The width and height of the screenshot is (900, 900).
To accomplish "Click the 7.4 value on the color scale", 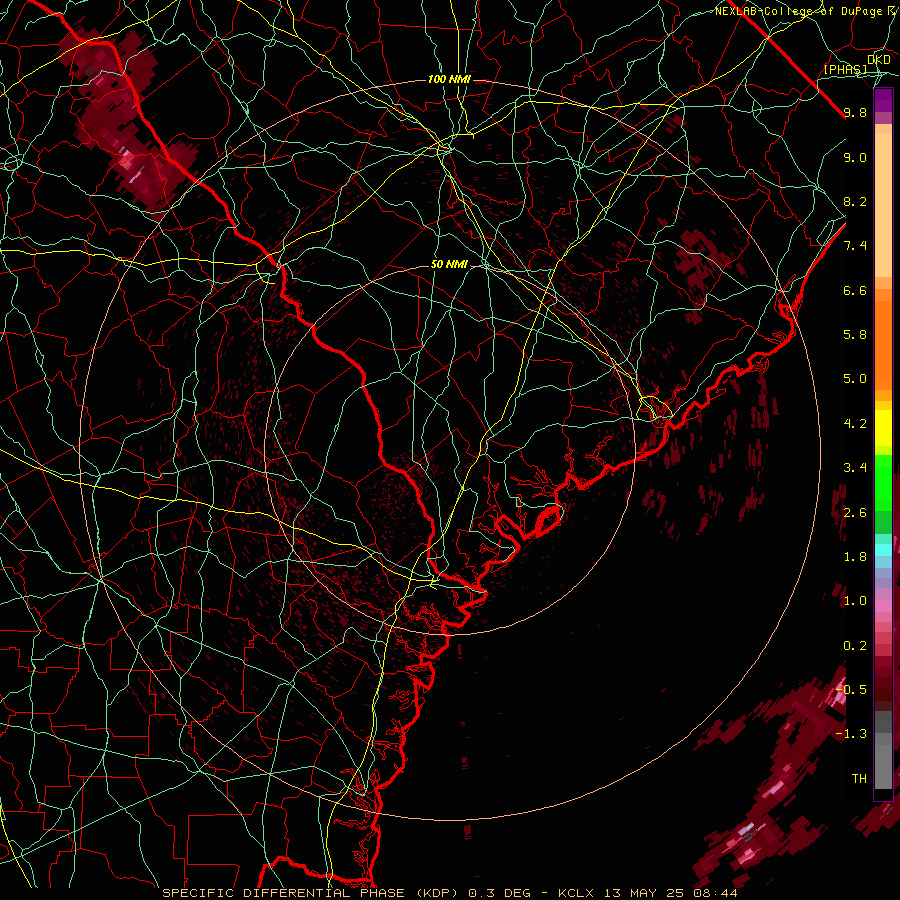I will point(855,246).
